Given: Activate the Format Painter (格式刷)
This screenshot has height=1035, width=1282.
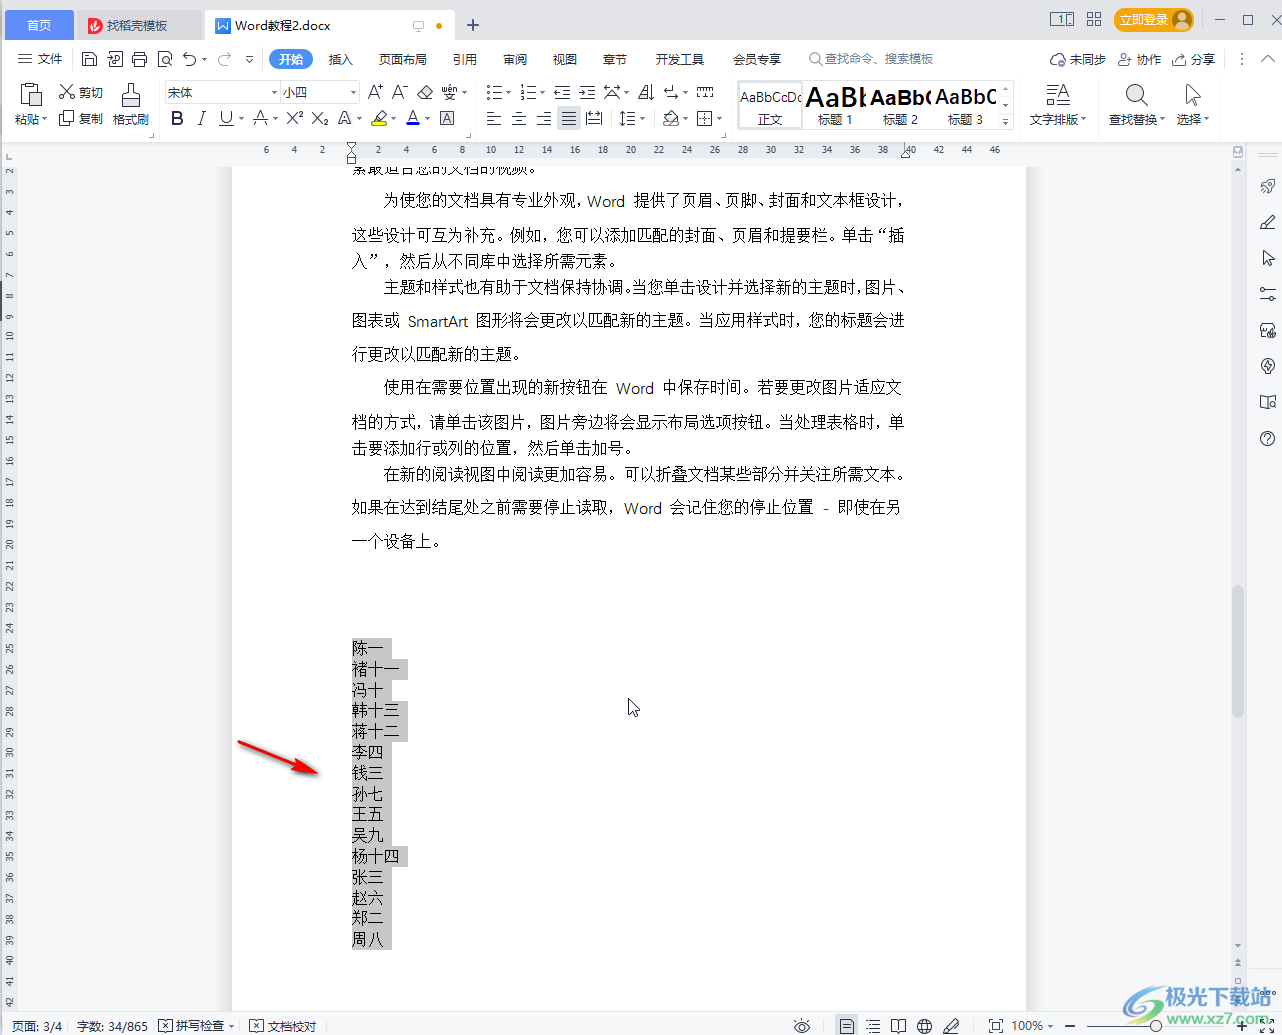Looking at the screenshot, I should tap(131, 105).
